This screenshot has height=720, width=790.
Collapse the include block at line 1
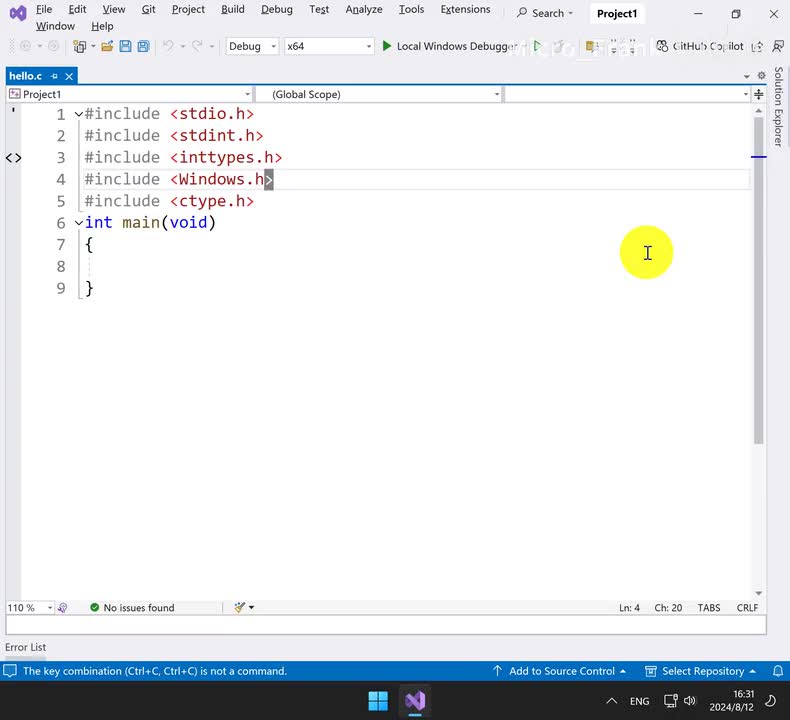(x=79, y=114)
